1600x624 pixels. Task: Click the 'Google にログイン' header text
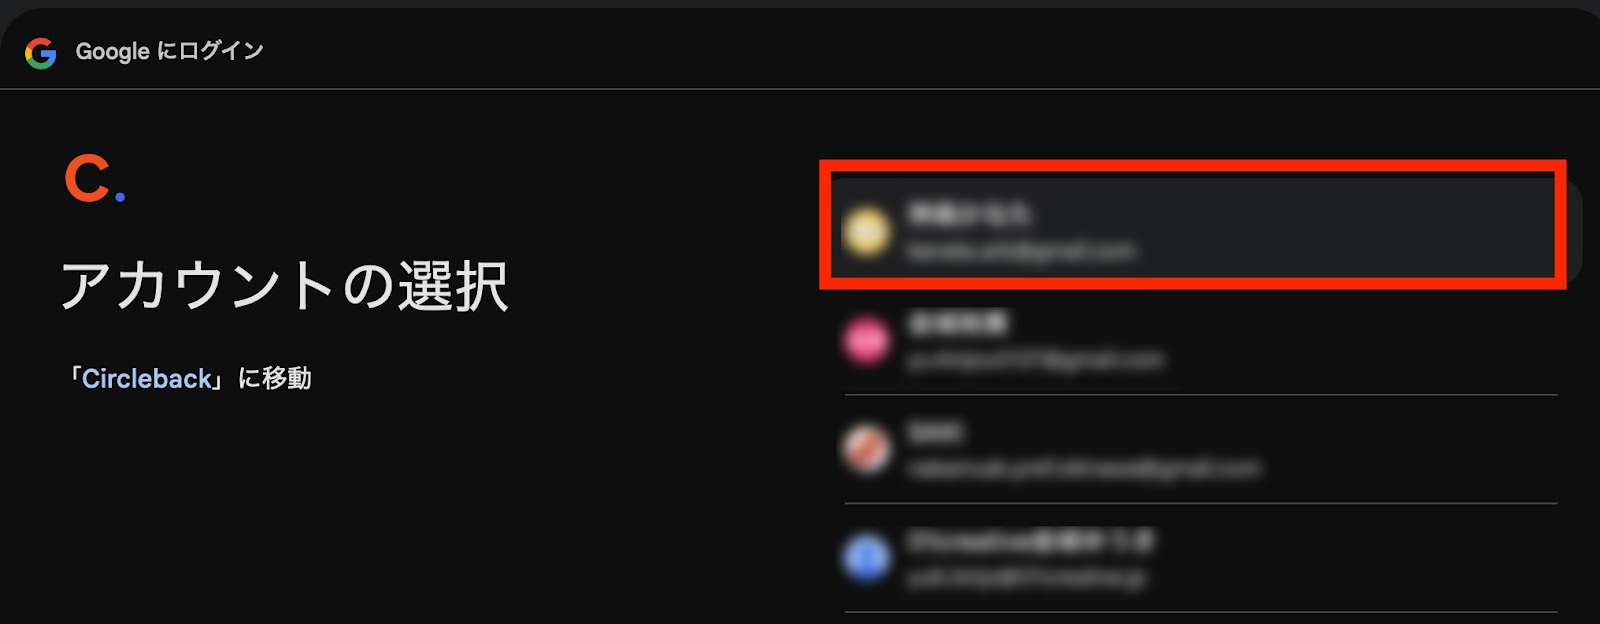[170, 51]
